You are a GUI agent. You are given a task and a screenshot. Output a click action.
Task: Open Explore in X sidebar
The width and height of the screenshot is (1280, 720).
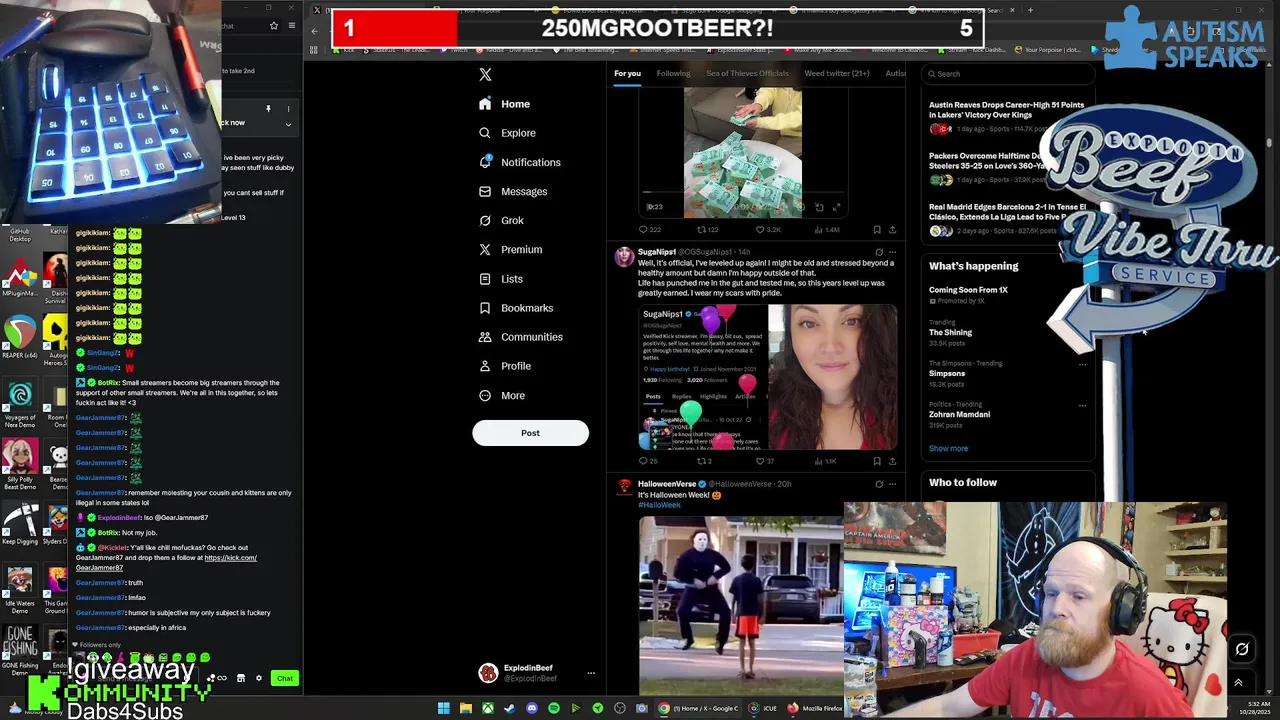507,133
